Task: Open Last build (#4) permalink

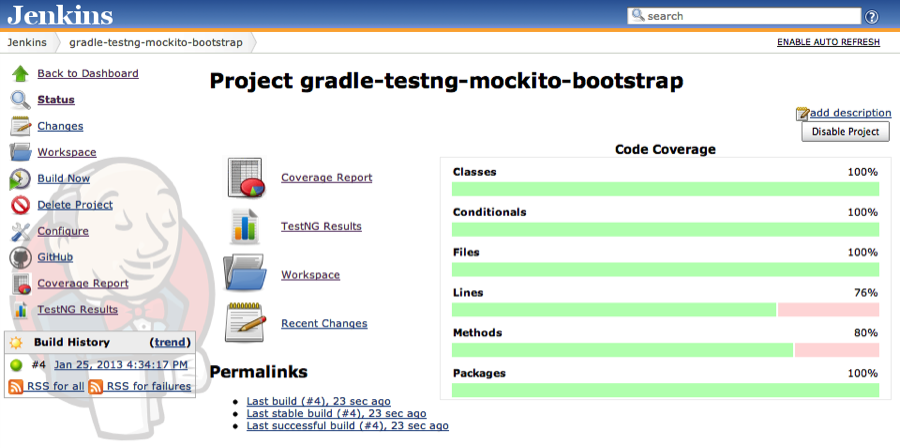Action: pos(319,401)
